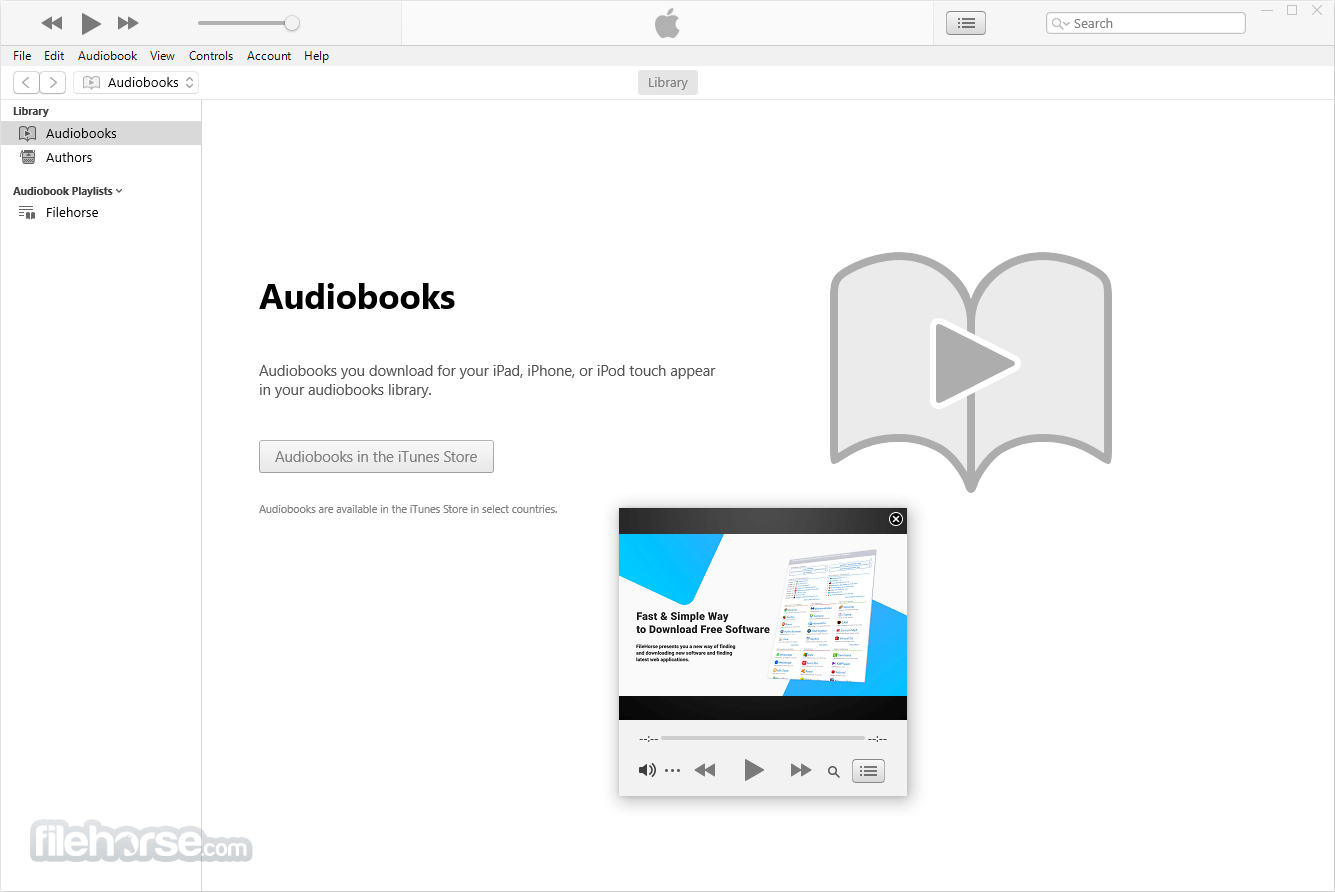Screen dimensions: 1335x892
Task: Open the Controls menu
Action: click(x=211, y=56)
